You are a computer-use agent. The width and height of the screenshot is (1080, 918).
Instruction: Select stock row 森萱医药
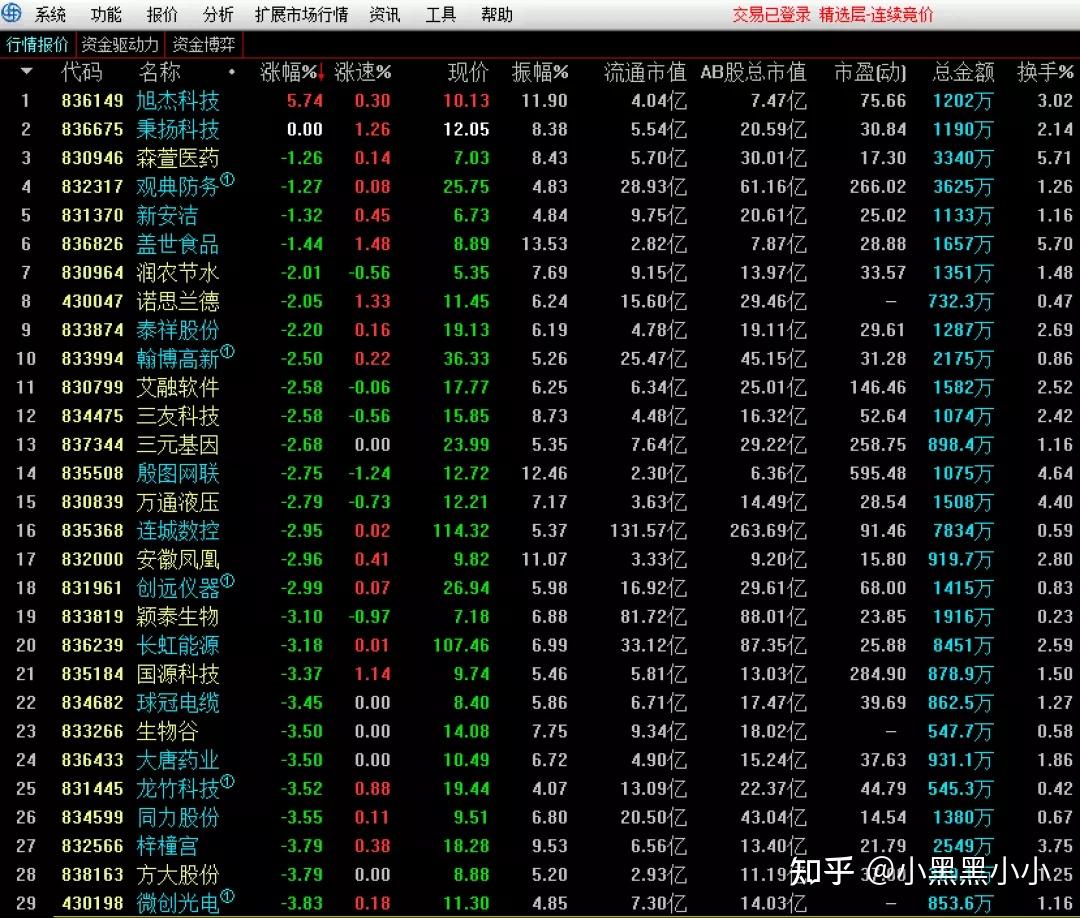540,158
